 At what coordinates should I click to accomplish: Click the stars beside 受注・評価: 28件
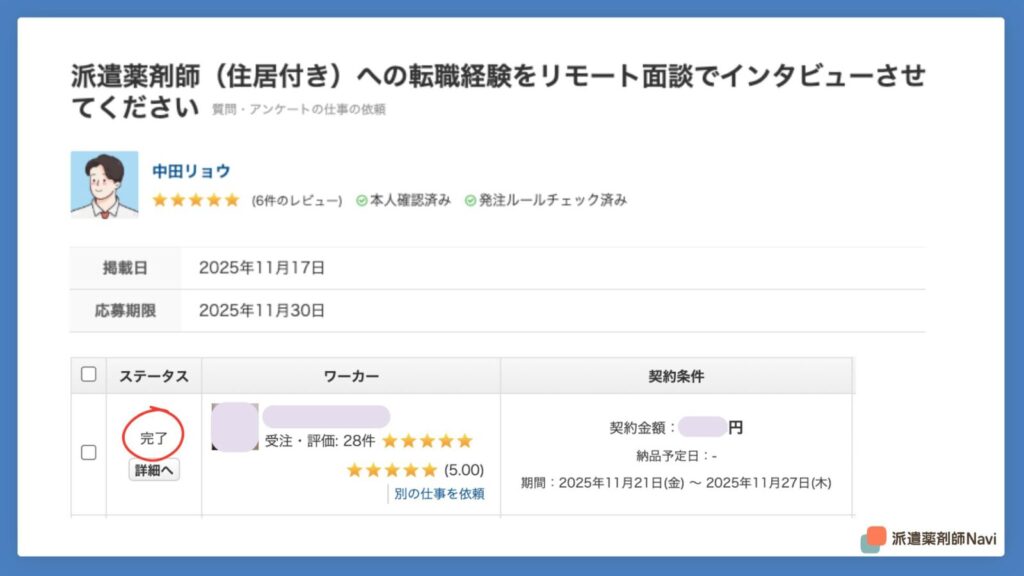(x=427, y=441)
